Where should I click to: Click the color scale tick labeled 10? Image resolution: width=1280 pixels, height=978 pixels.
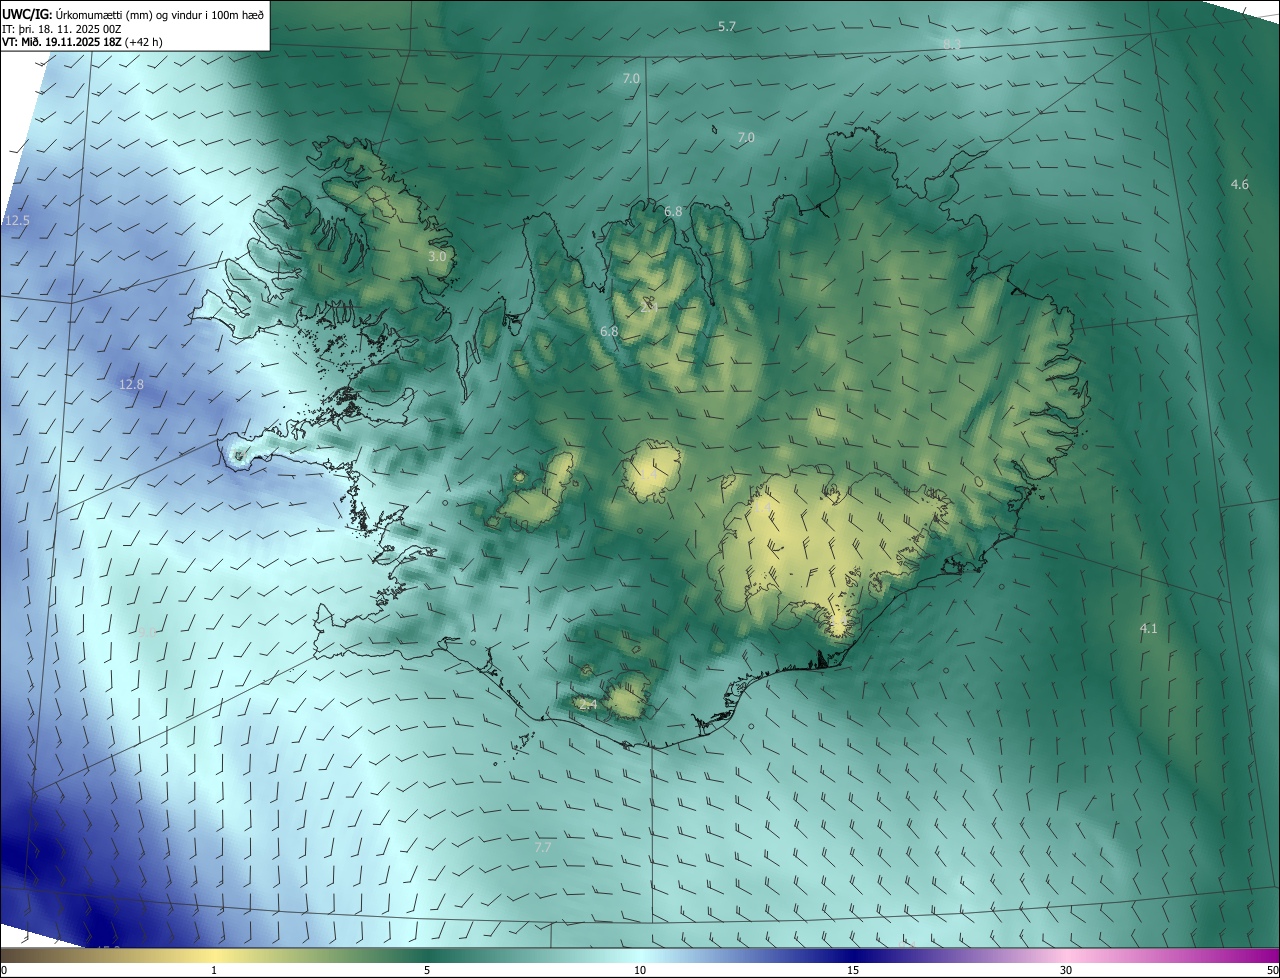click(x=640, y=970)
